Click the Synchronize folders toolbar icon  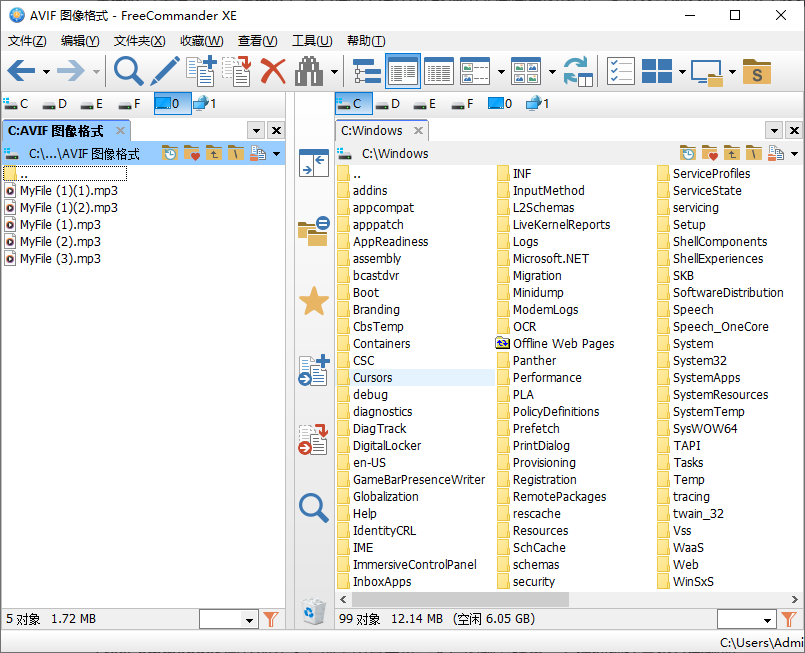pos(578,71)
